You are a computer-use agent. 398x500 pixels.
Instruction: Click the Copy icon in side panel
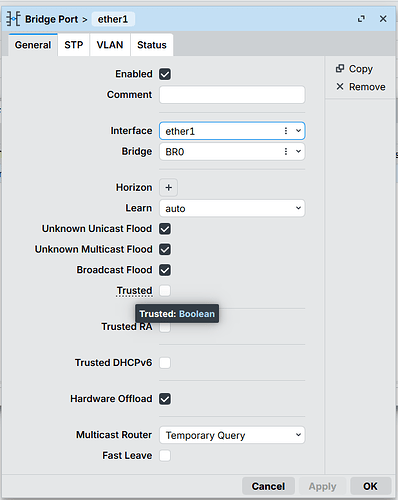340,68
